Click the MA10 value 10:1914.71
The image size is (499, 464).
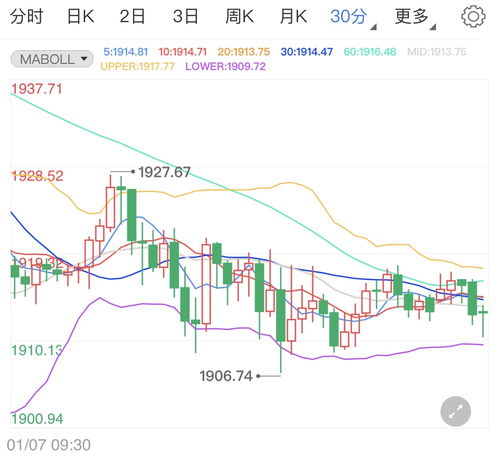point(182,52)
